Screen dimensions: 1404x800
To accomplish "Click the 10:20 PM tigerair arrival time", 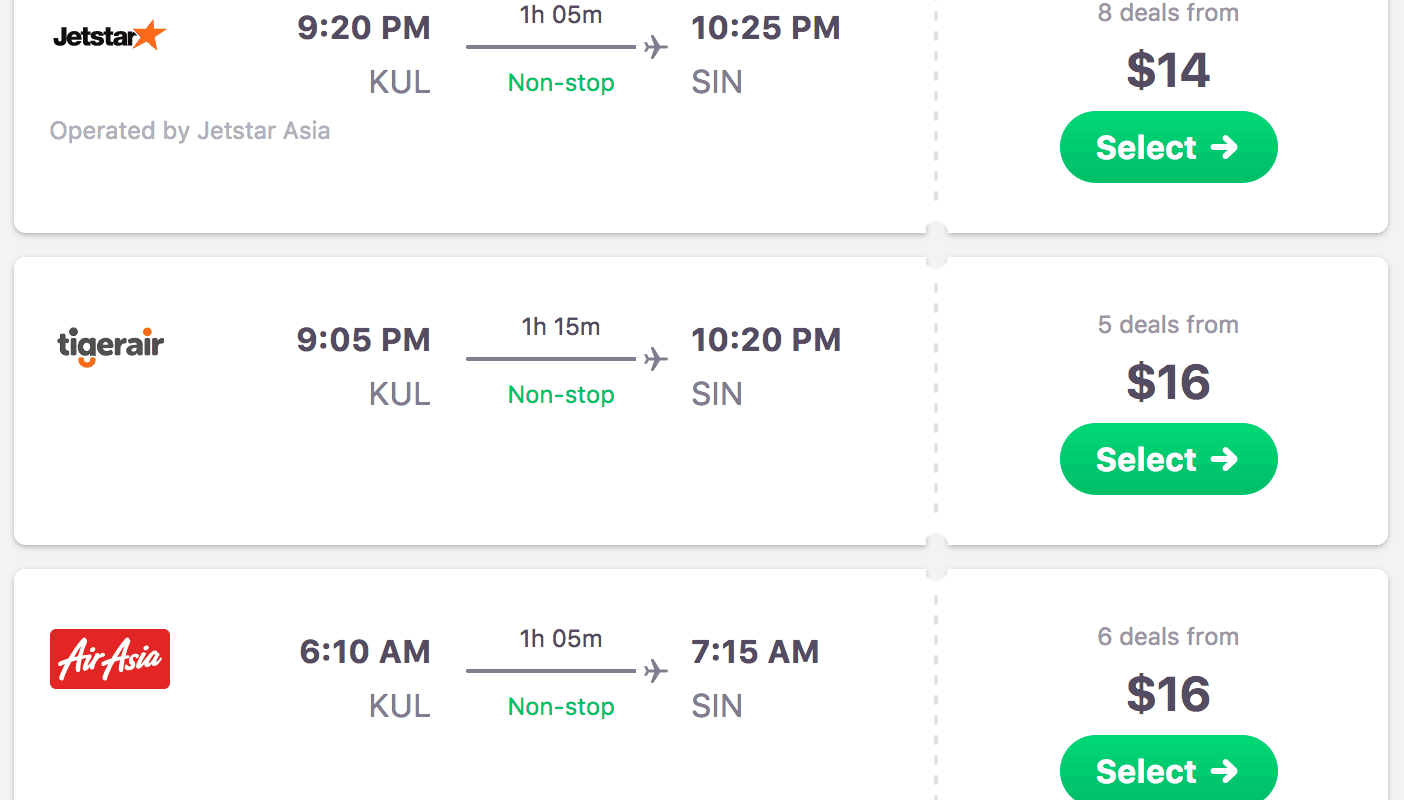I will pos(766,340).
